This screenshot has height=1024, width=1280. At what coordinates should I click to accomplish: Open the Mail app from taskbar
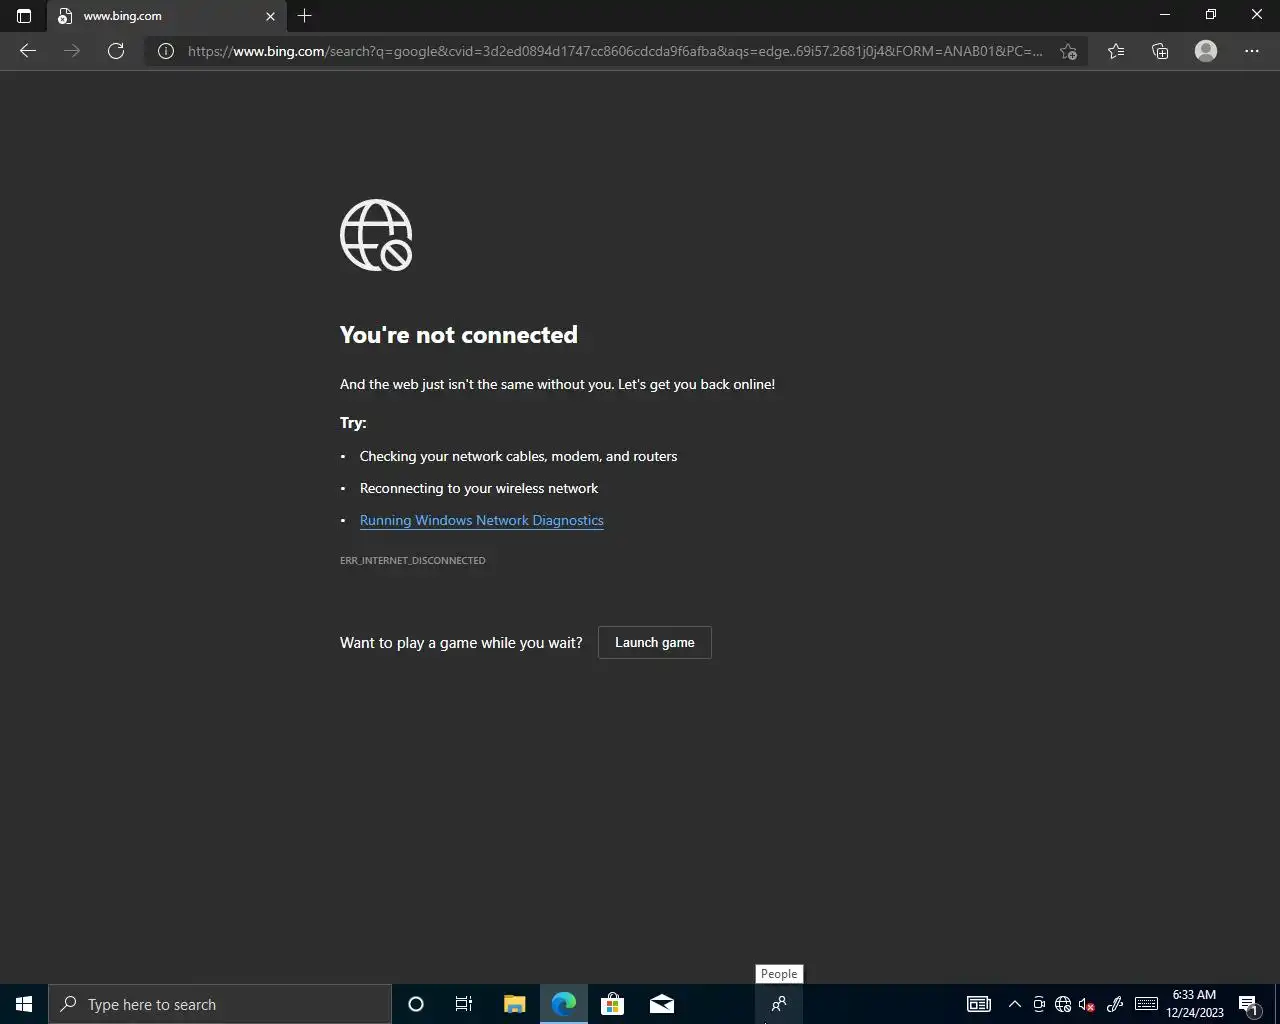pyautogui.click(x=662, y=1004)
